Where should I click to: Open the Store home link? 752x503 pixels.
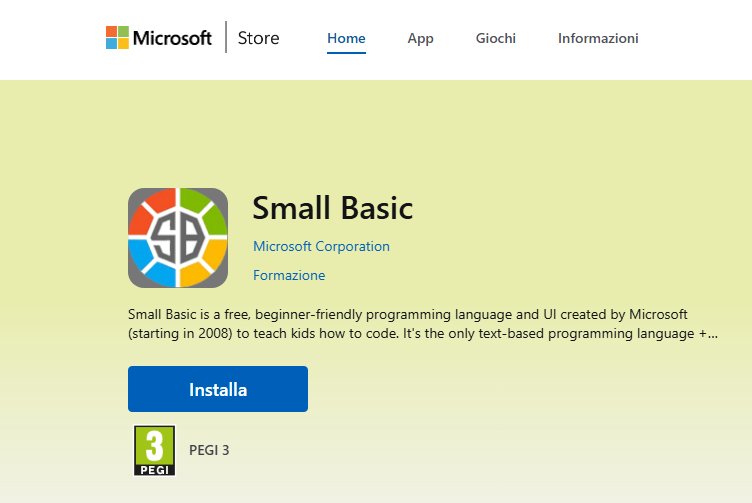tap(258, 38)
